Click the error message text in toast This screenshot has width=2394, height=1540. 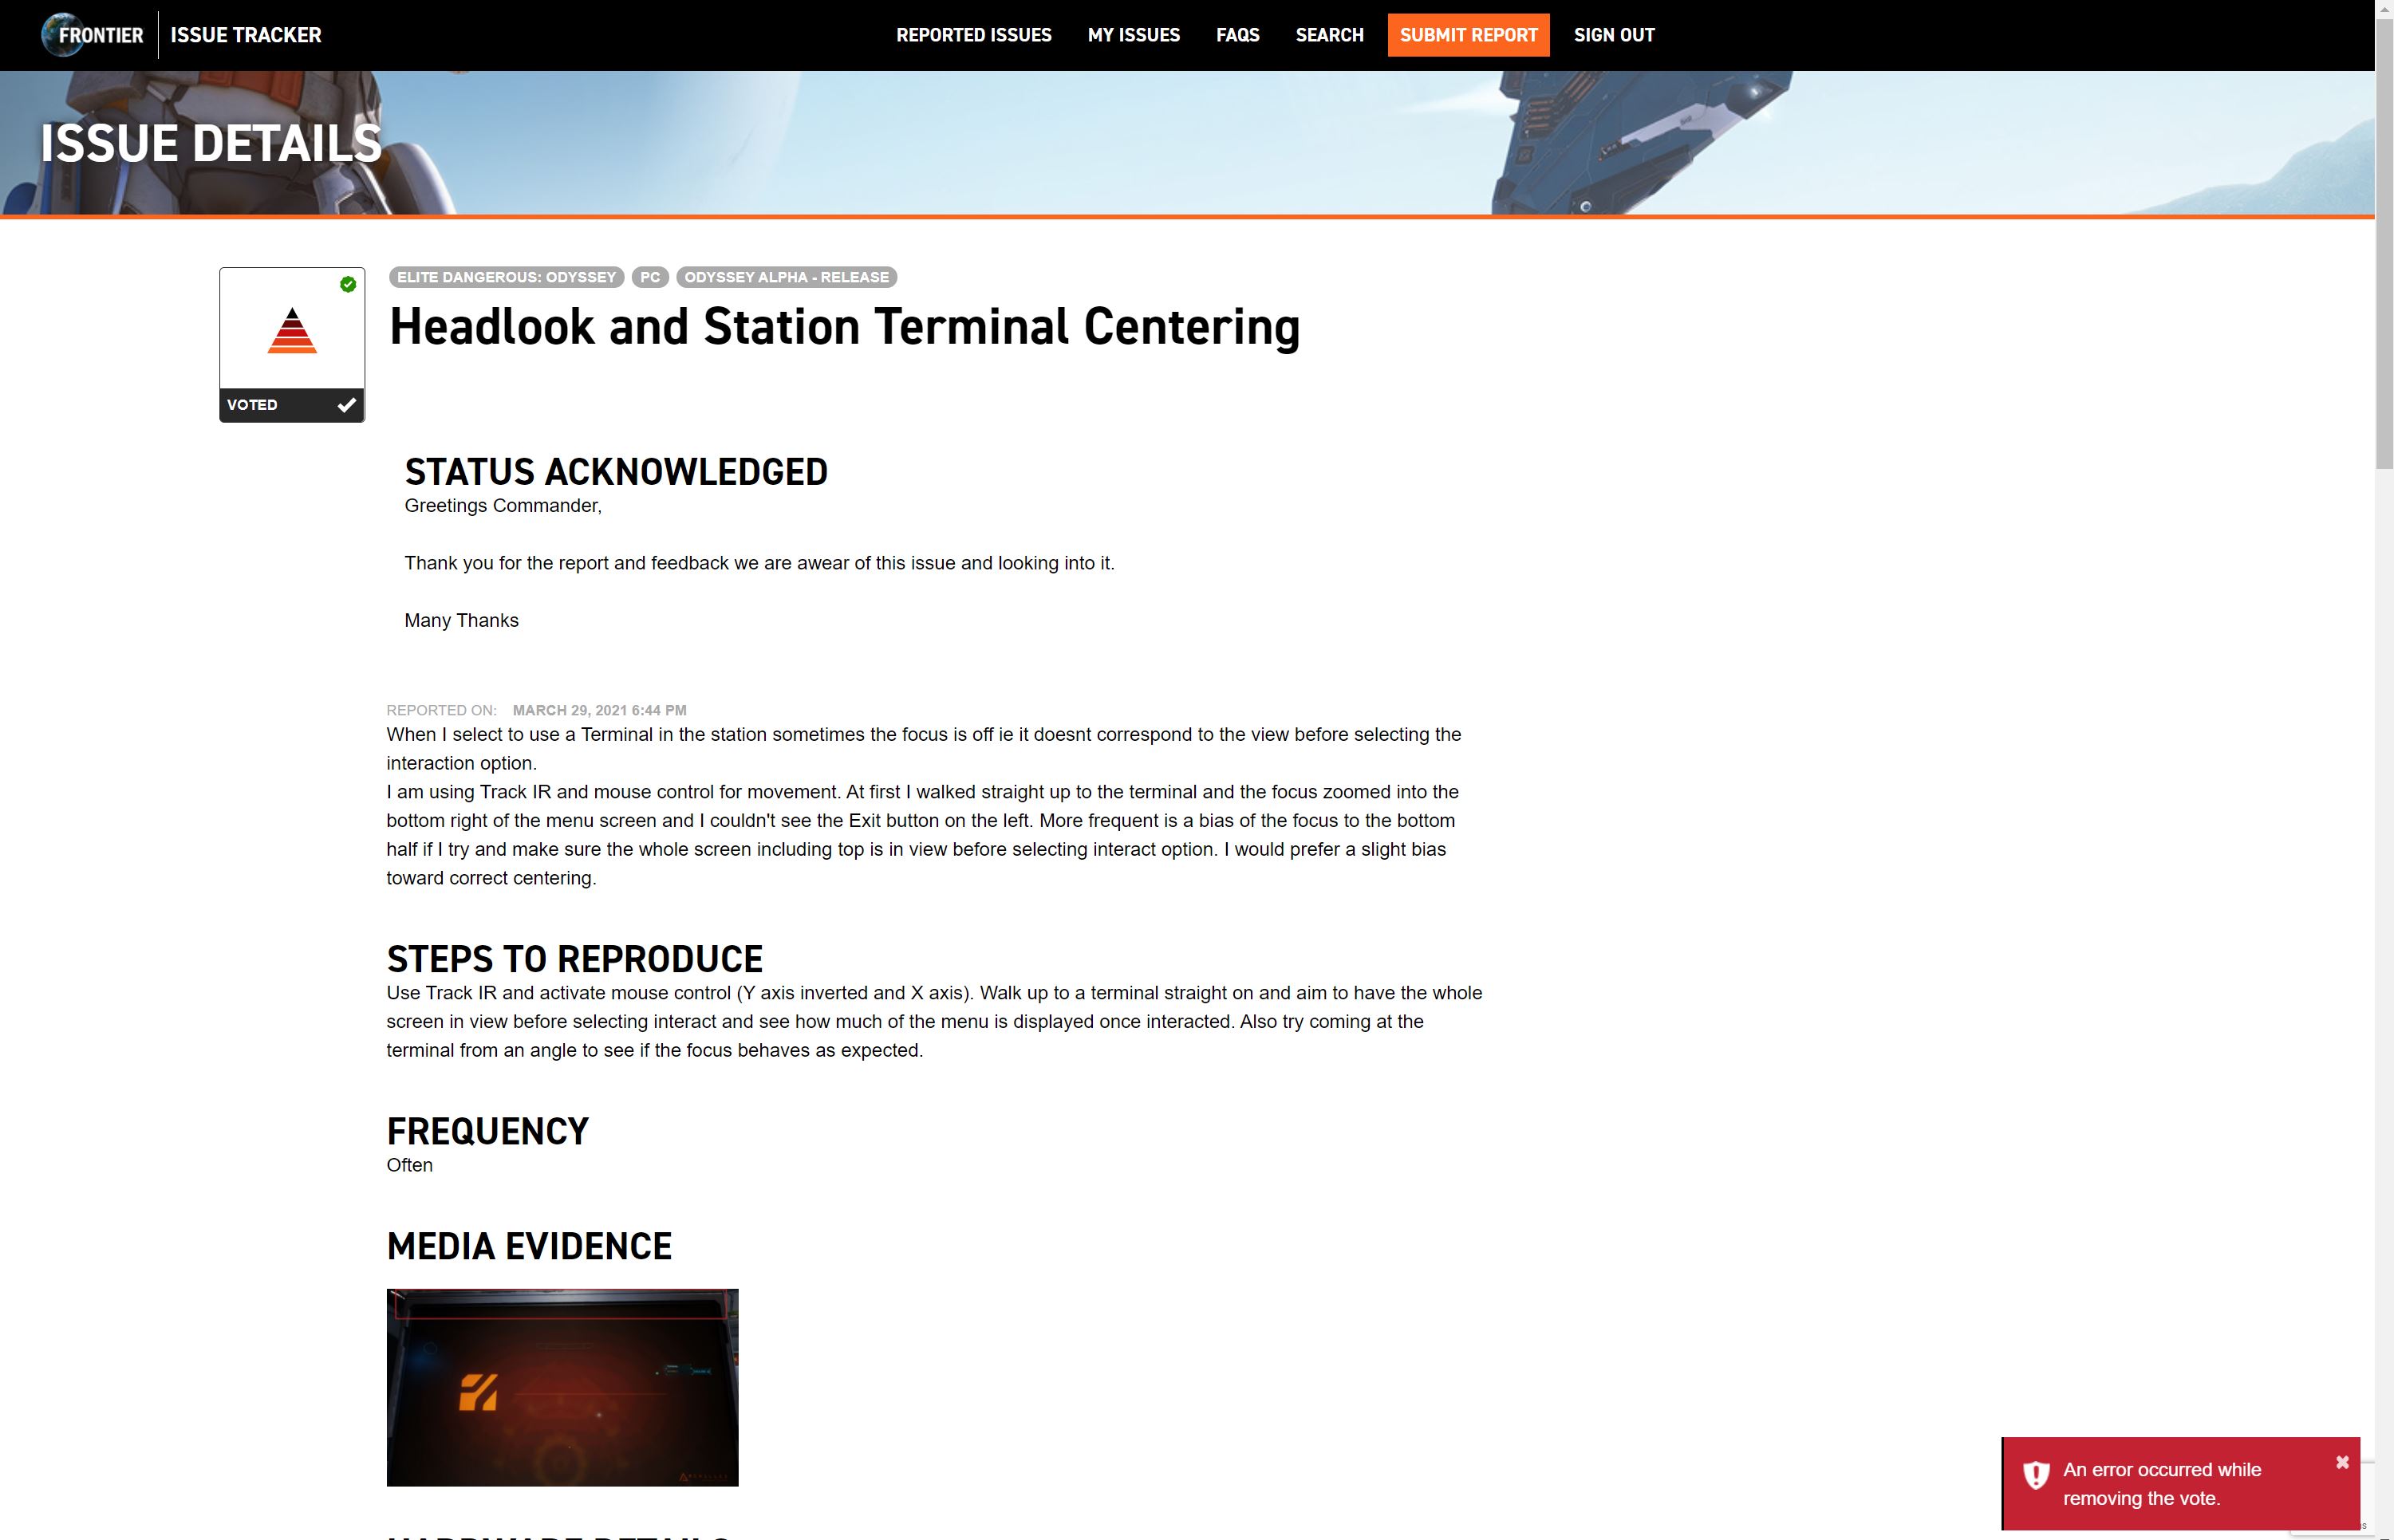pyautogui.click(x=2161, y=1484)
